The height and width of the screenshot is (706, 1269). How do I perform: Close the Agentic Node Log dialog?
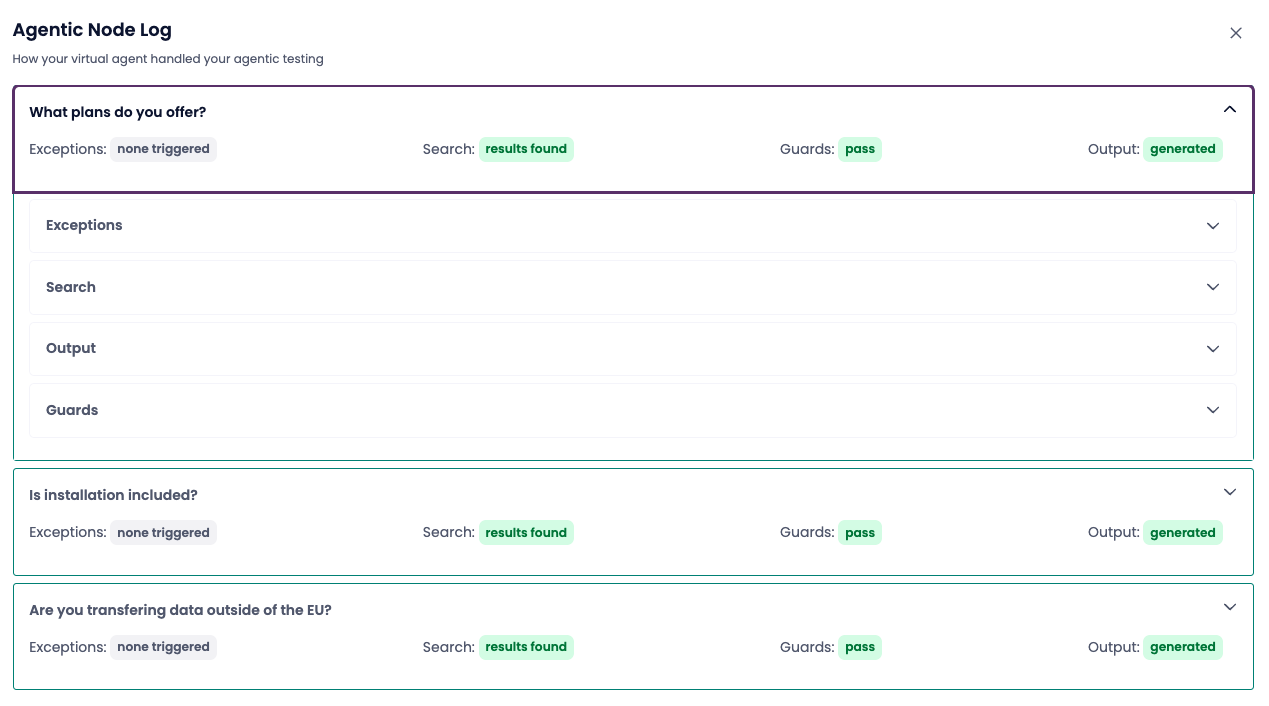(x=1235, y=33)
